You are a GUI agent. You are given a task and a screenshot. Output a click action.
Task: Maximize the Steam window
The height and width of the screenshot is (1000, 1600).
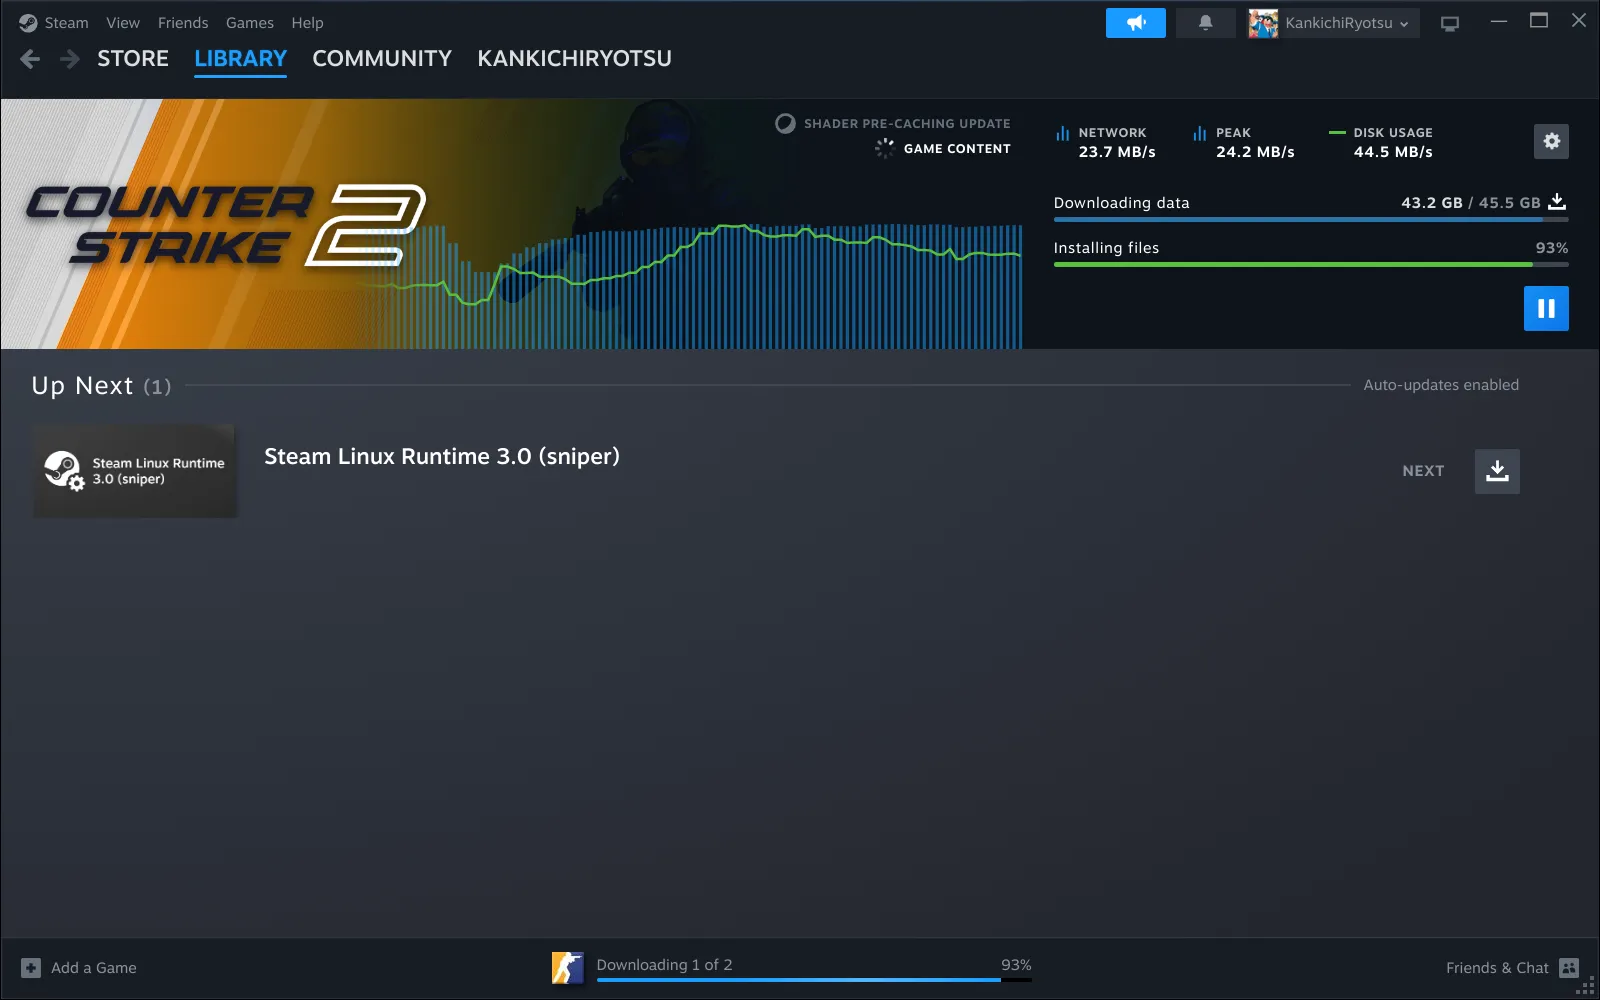tap(1539, 21)
